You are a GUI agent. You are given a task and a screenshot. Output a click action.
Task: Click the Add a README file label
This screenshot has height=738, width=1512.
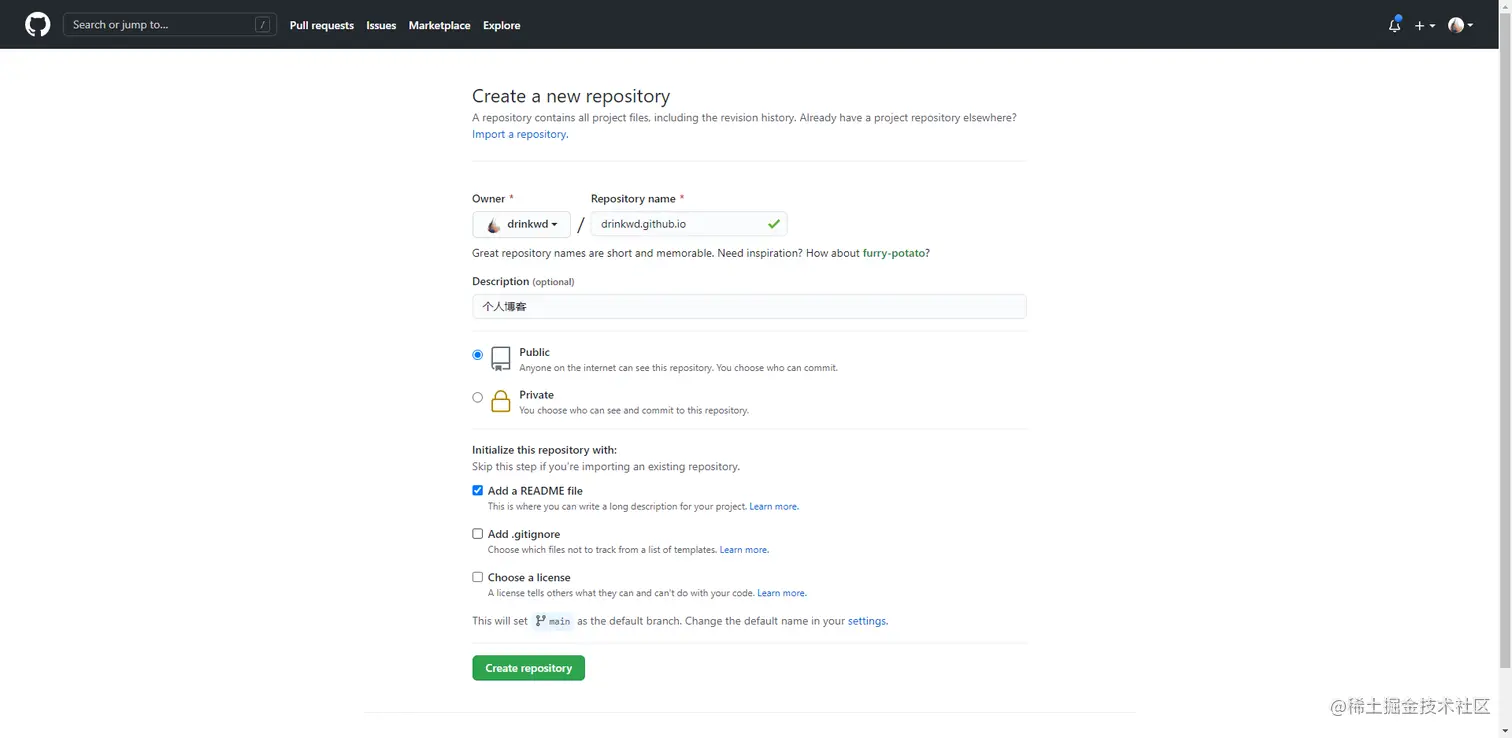[535, 491]
